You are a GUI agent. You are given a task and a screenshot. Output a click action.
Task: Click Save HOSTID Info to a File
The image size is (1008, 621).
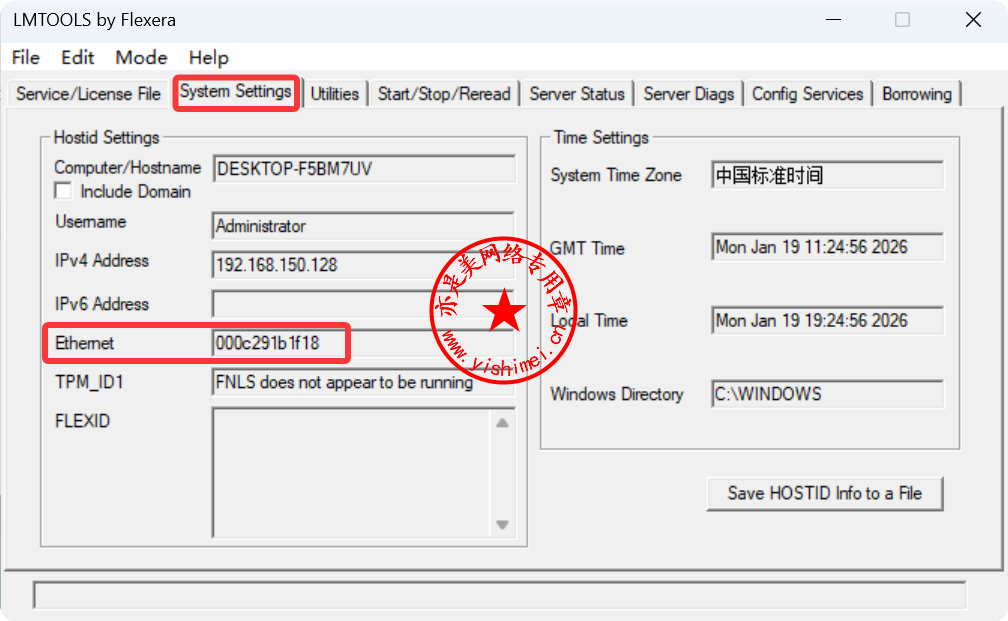(x=824, y=493)
